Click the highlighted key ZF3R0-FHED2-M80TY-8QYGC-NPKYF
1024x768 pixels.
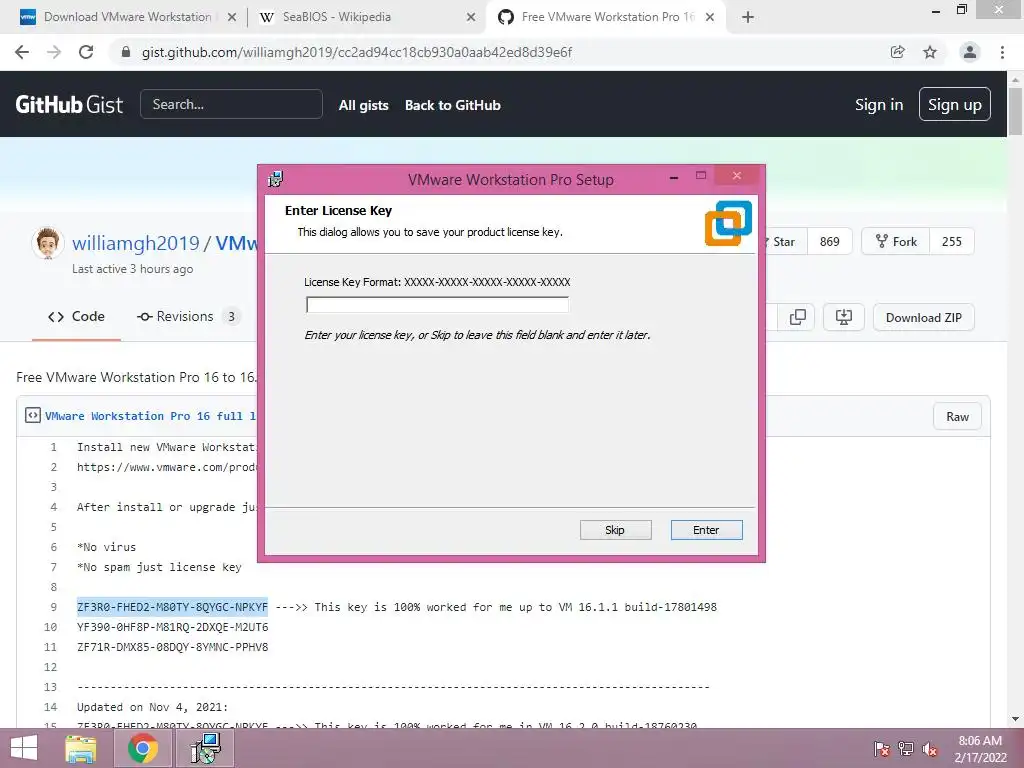point(172,607)
